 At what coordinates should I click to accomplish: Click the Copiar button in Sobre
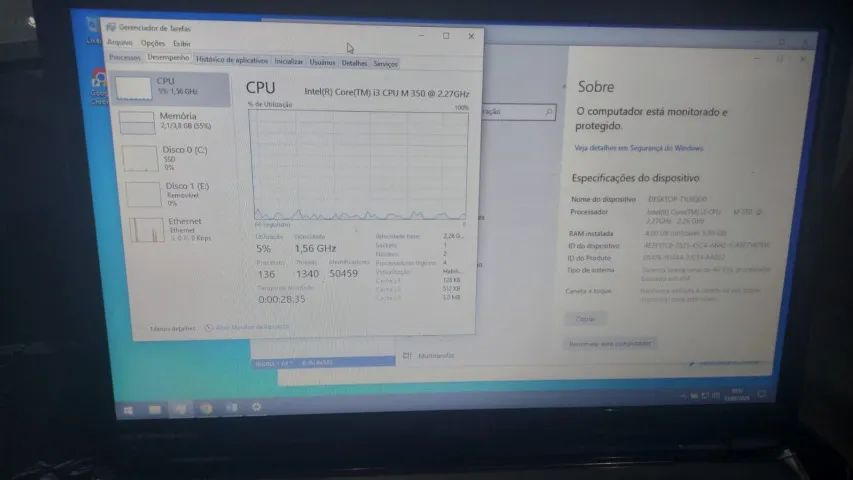pos(585,319)
